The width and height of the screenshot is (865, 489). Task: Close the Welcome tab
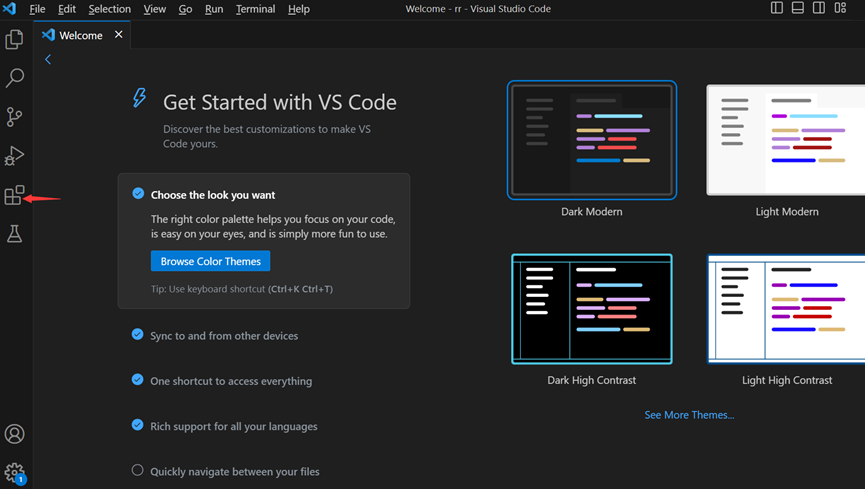(x=118, y=35)
